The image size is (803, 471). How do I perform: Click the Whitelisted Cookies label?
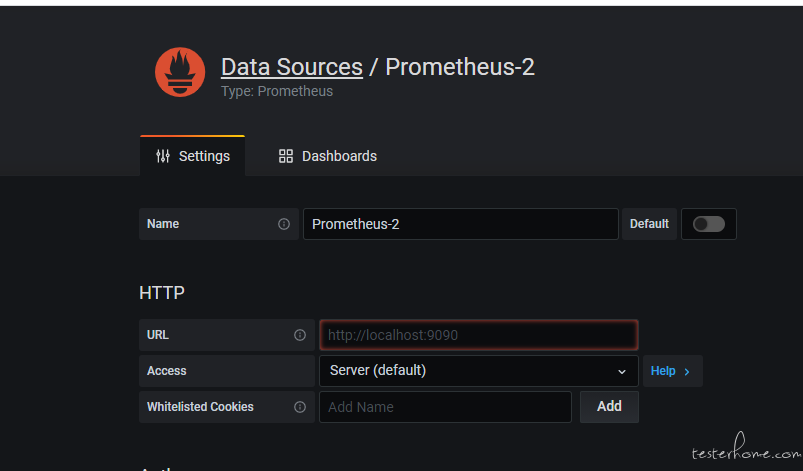200,407
